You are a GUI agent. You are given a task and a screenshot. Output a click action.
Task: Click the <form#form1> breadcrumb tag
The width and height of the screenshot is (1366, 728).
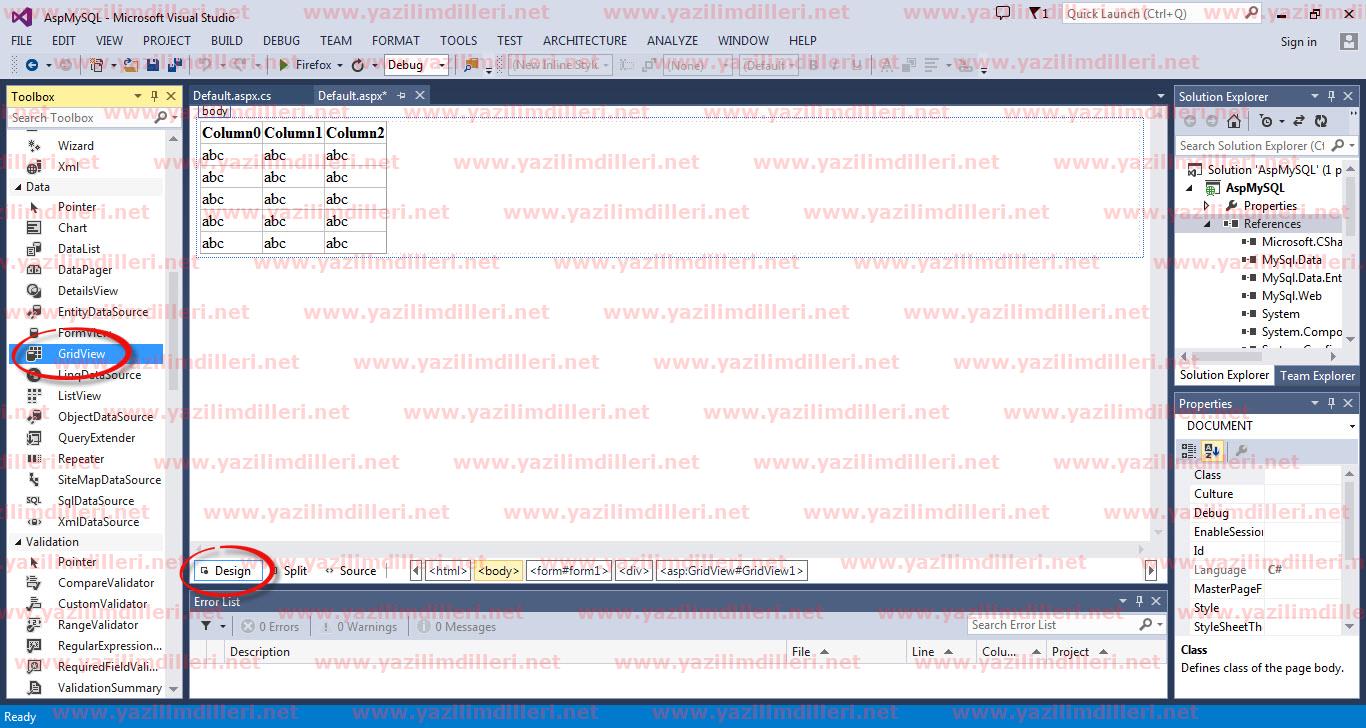(x=569, y=571)
